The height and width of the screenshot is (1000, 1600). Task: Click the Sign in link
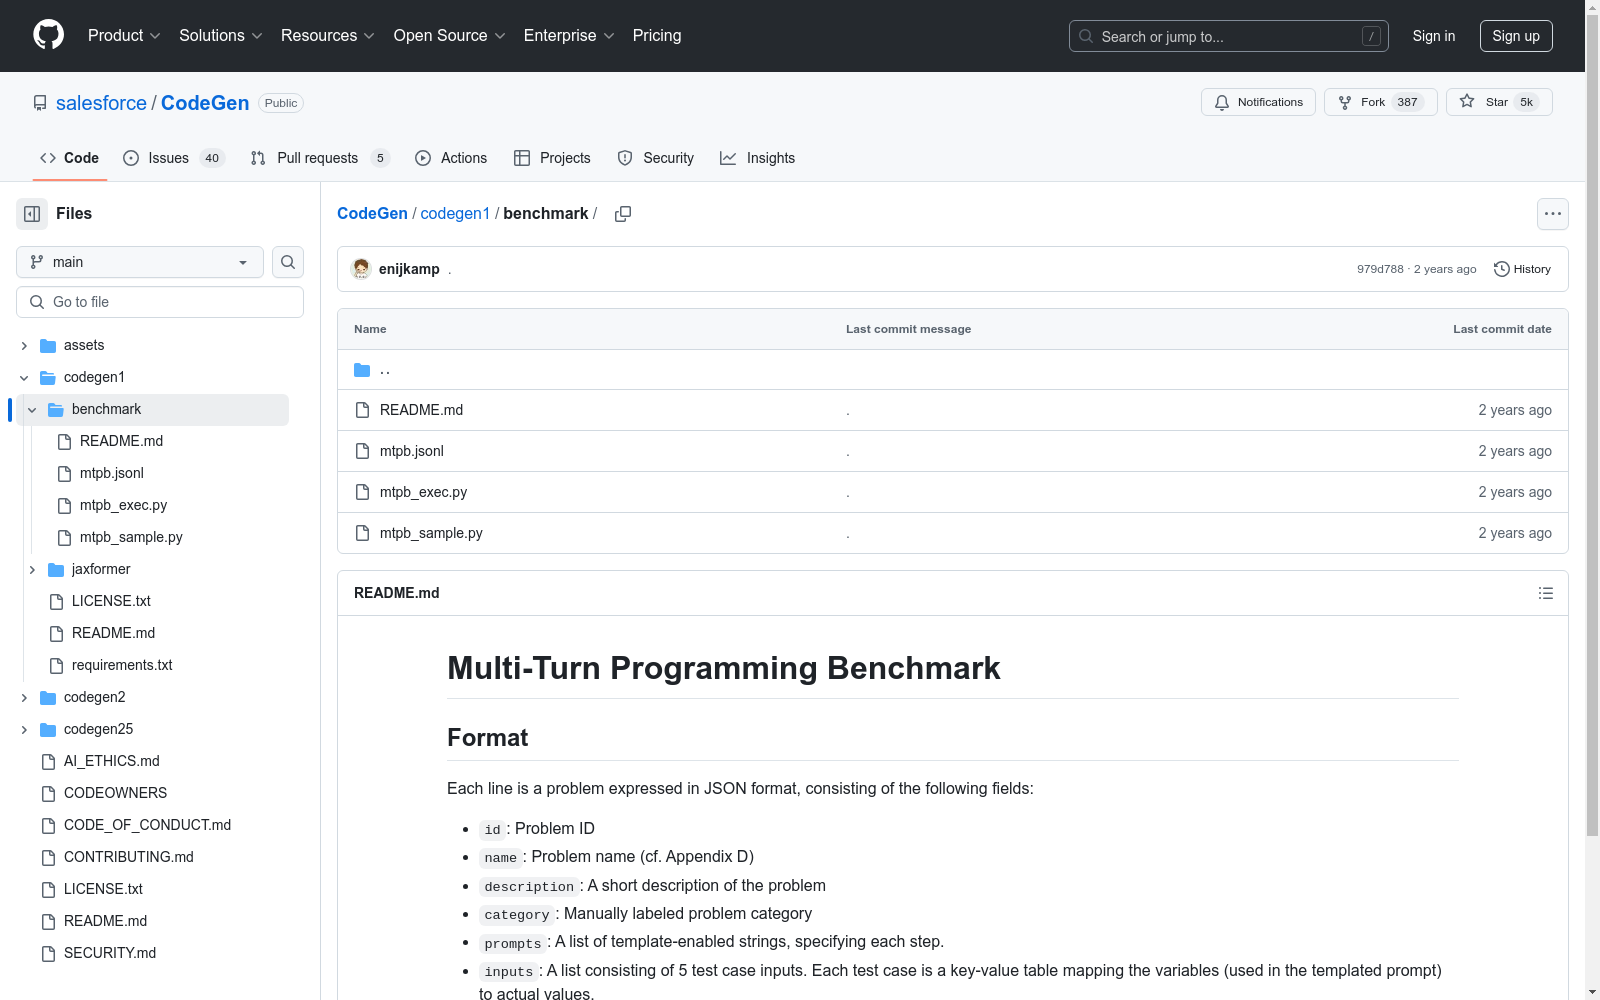[1433, 36]
